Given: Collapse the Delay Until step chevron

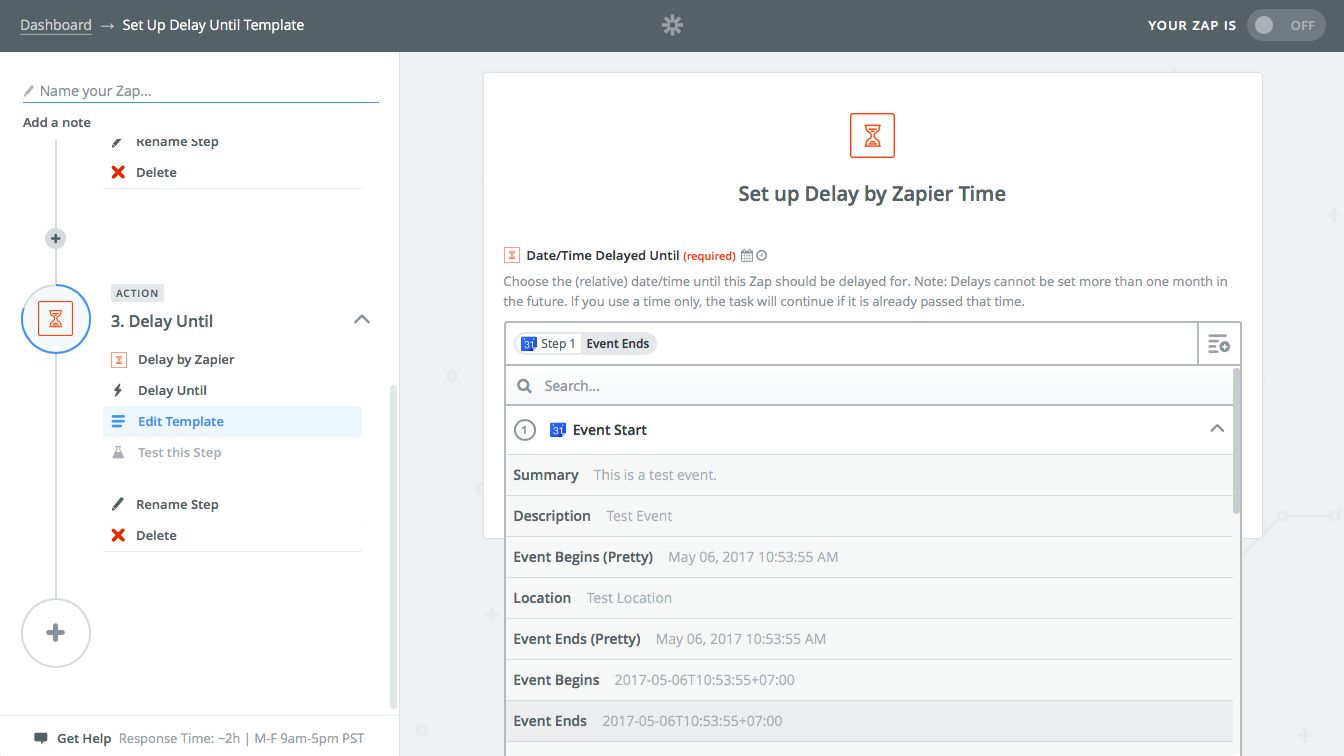Looking at the screenshot, I should pos(362,320).
